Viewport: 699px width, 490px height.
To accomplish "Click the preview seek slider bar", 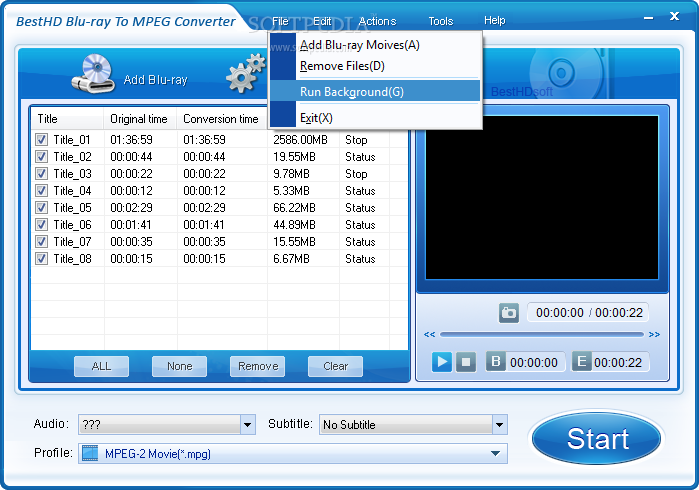I will point(542,334).
